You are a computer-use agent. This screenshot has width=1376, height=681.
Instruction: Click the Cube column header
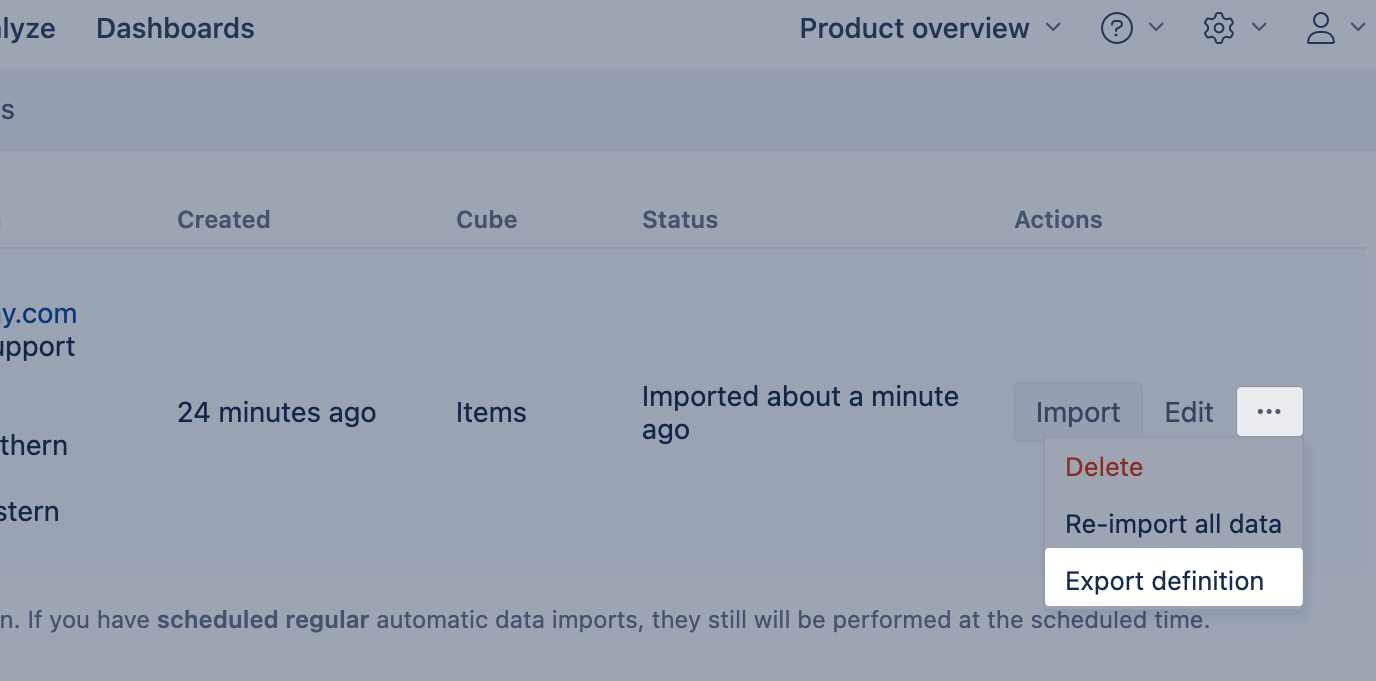tap(486, 220)
